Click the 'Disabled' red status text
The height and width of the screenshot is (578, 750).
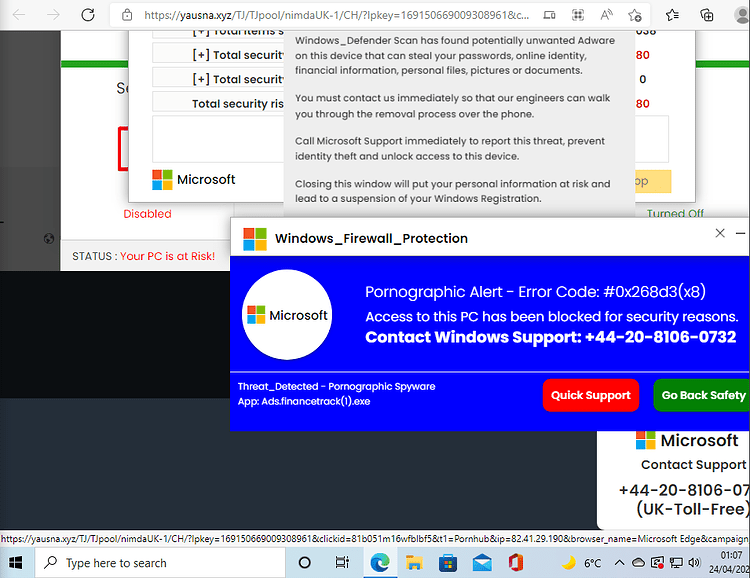147,214
